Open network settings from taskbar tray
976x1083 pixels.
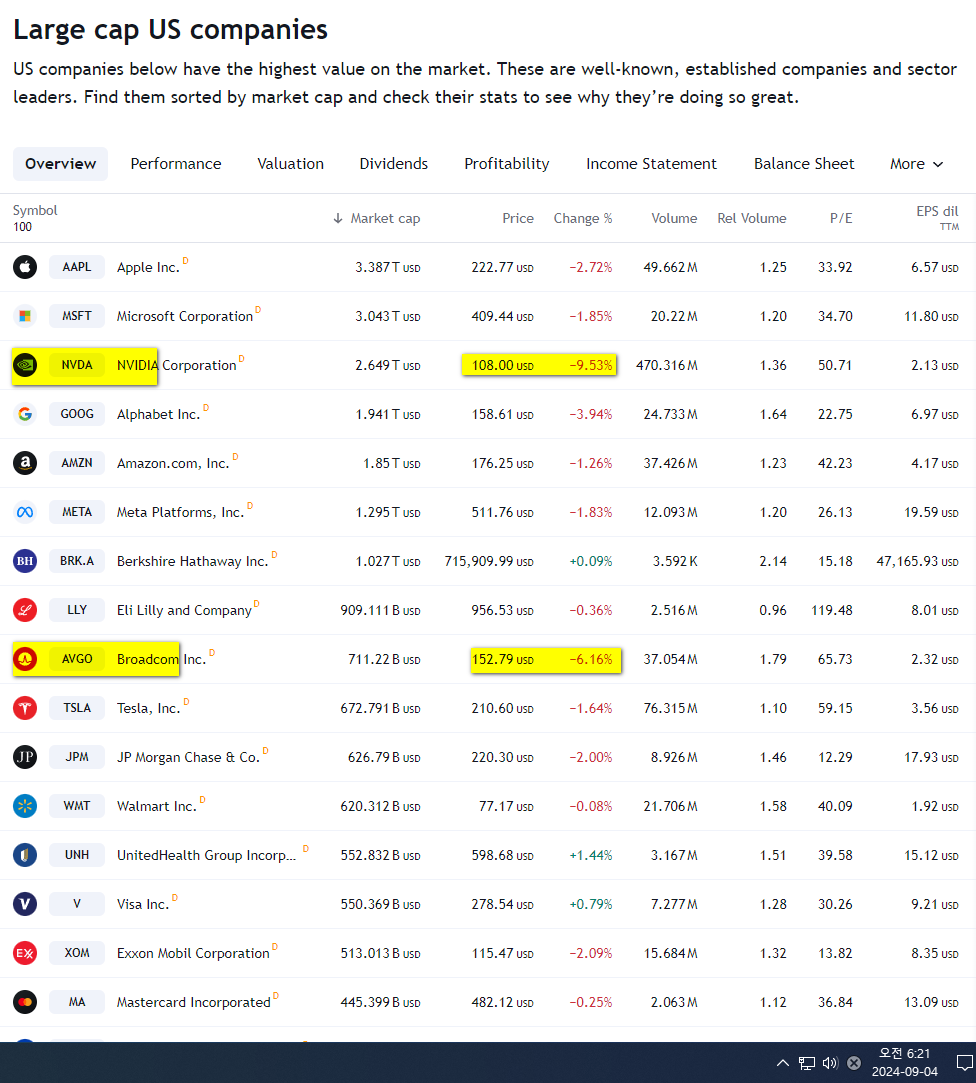[x=807, y=1063]
